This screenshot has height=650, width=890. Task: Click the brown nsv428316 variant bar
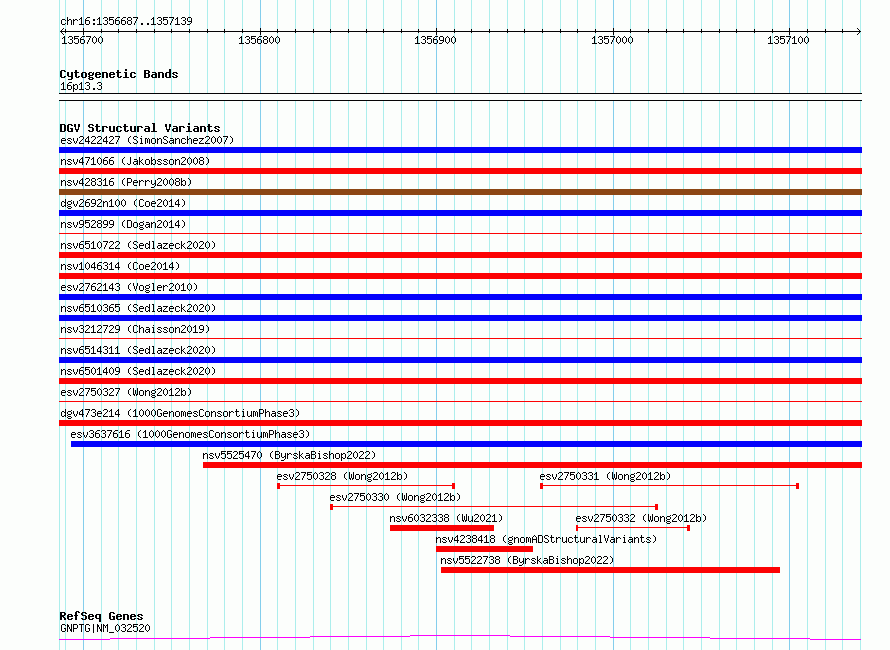(460, 192)
